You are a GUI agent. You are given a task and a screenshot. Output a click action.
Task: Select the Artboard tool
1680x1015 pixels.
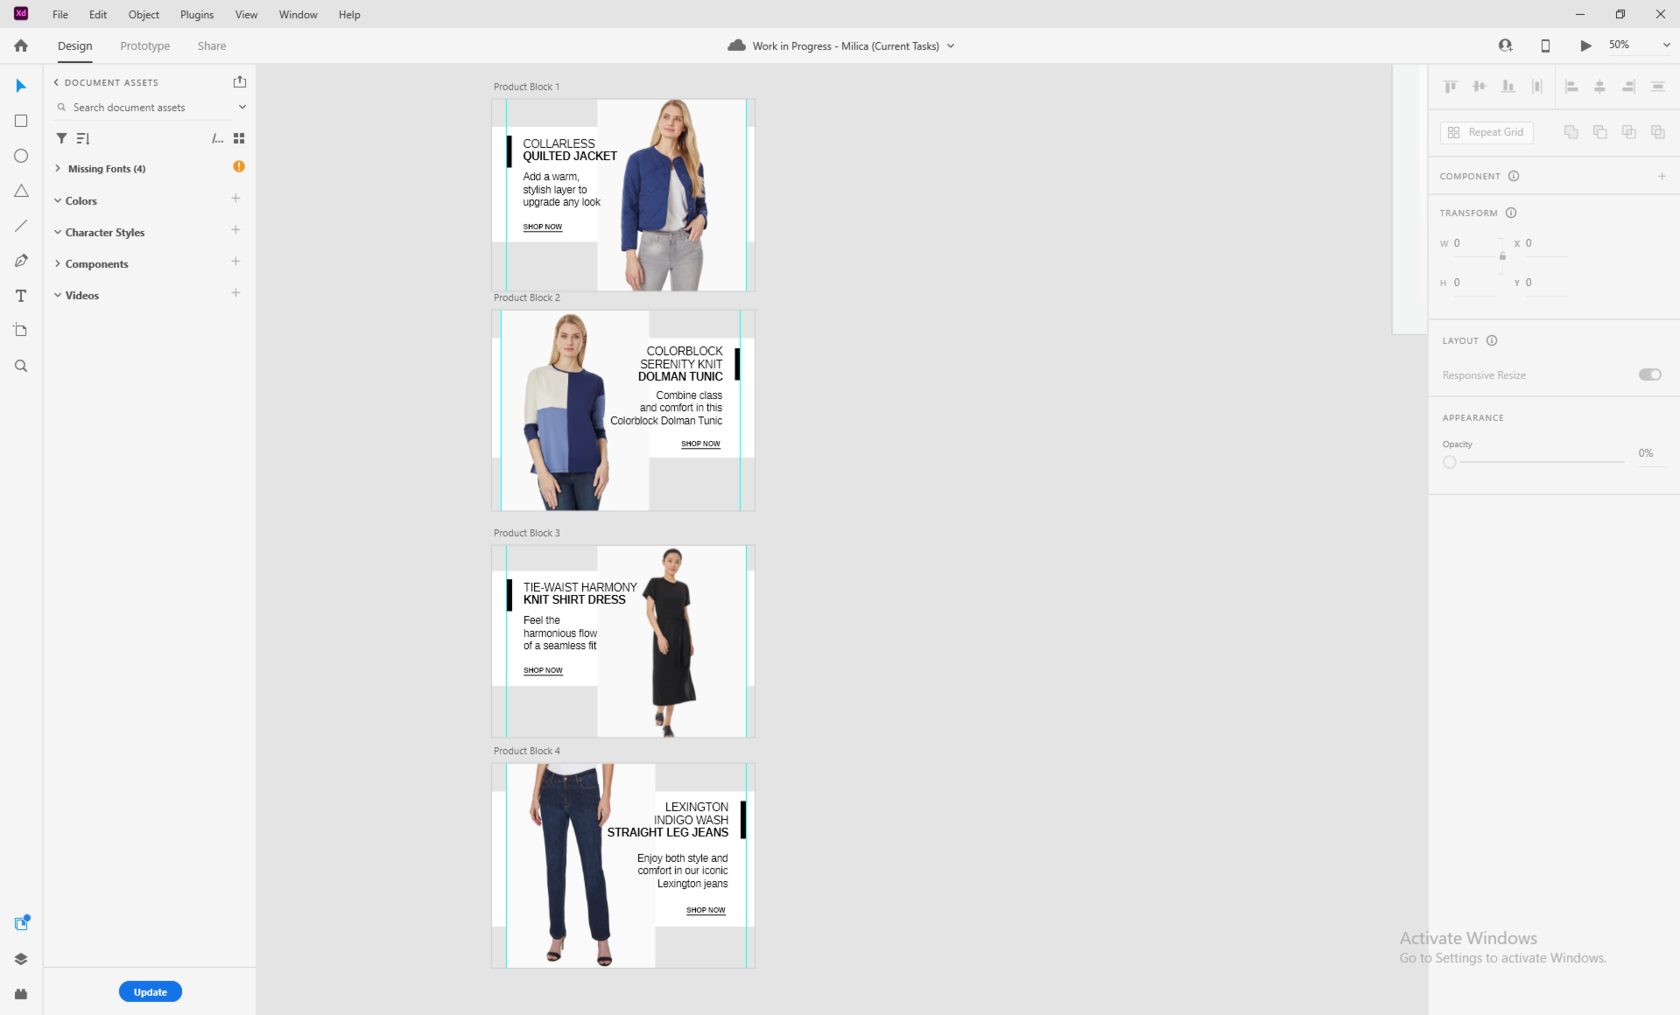coord(20,330)
